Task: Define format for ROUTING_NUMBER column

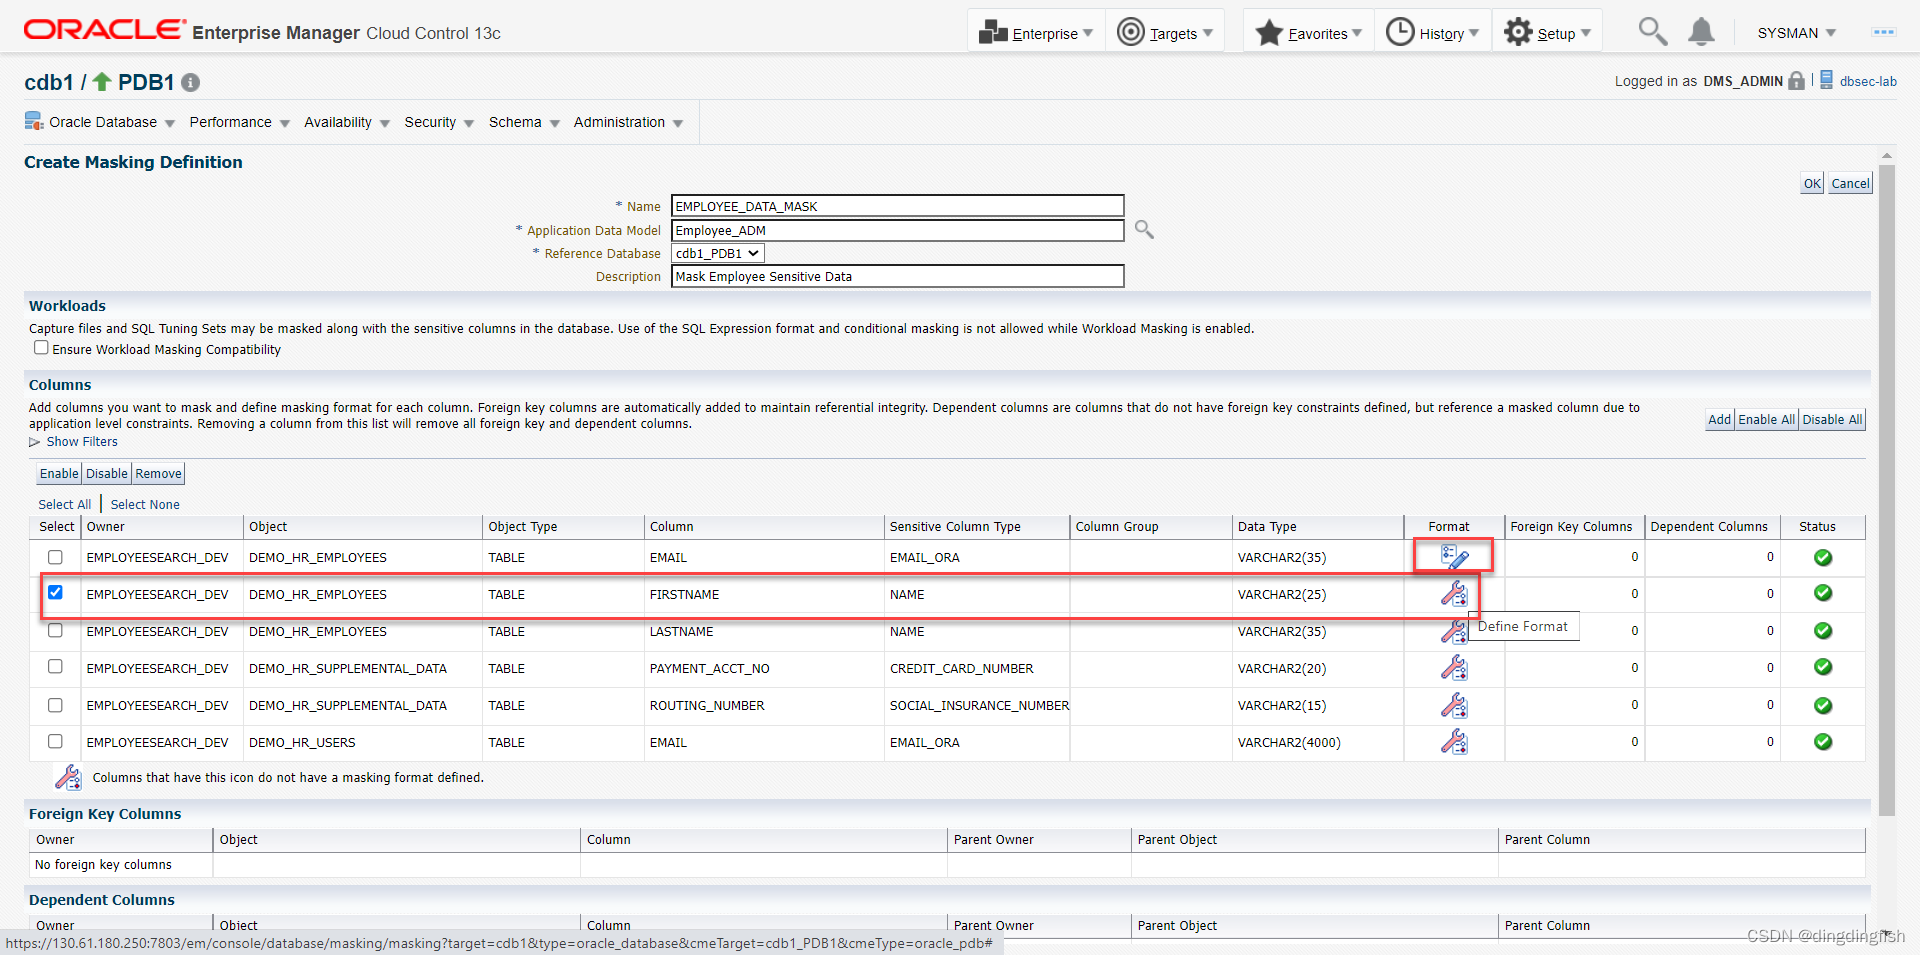Action: coord(1454,705)
